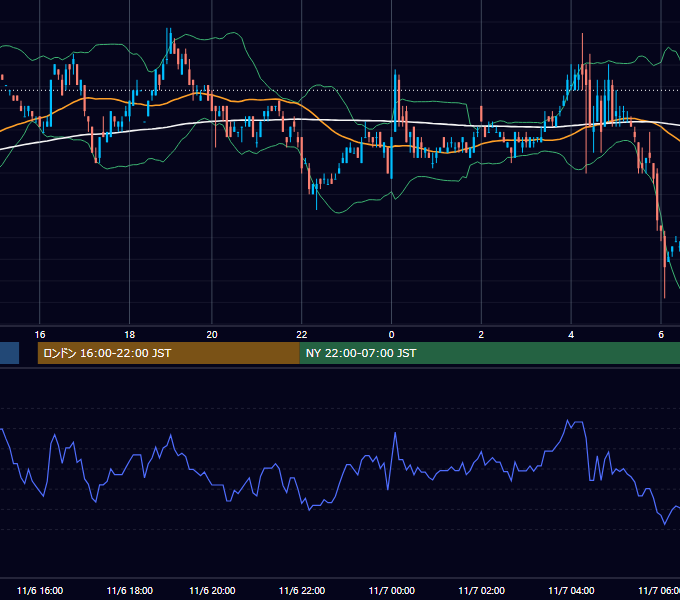Viewport: 680px width, 600px height.
Task: Click the NY 22:00-07:00 JST session bar
Action: click(x=490, y=353)
